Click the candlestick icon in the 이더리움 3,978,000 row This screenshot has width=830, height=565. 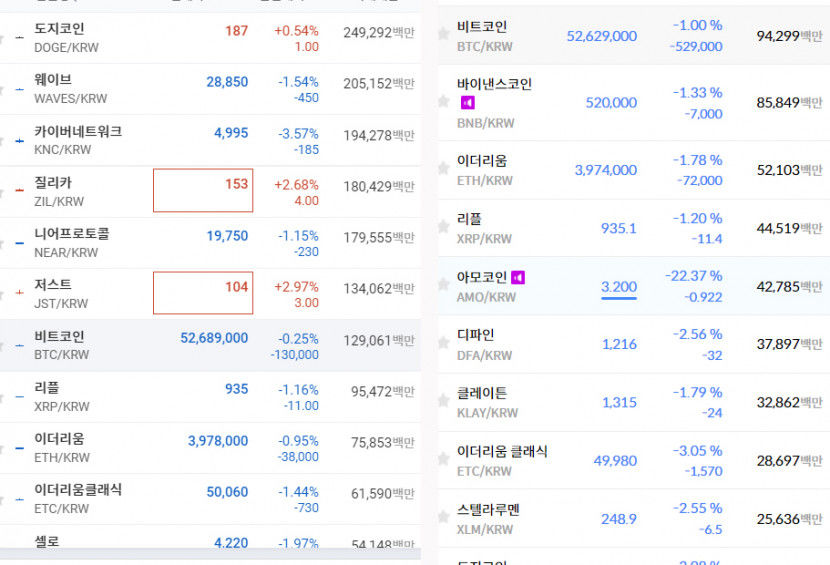pos(20,448)
